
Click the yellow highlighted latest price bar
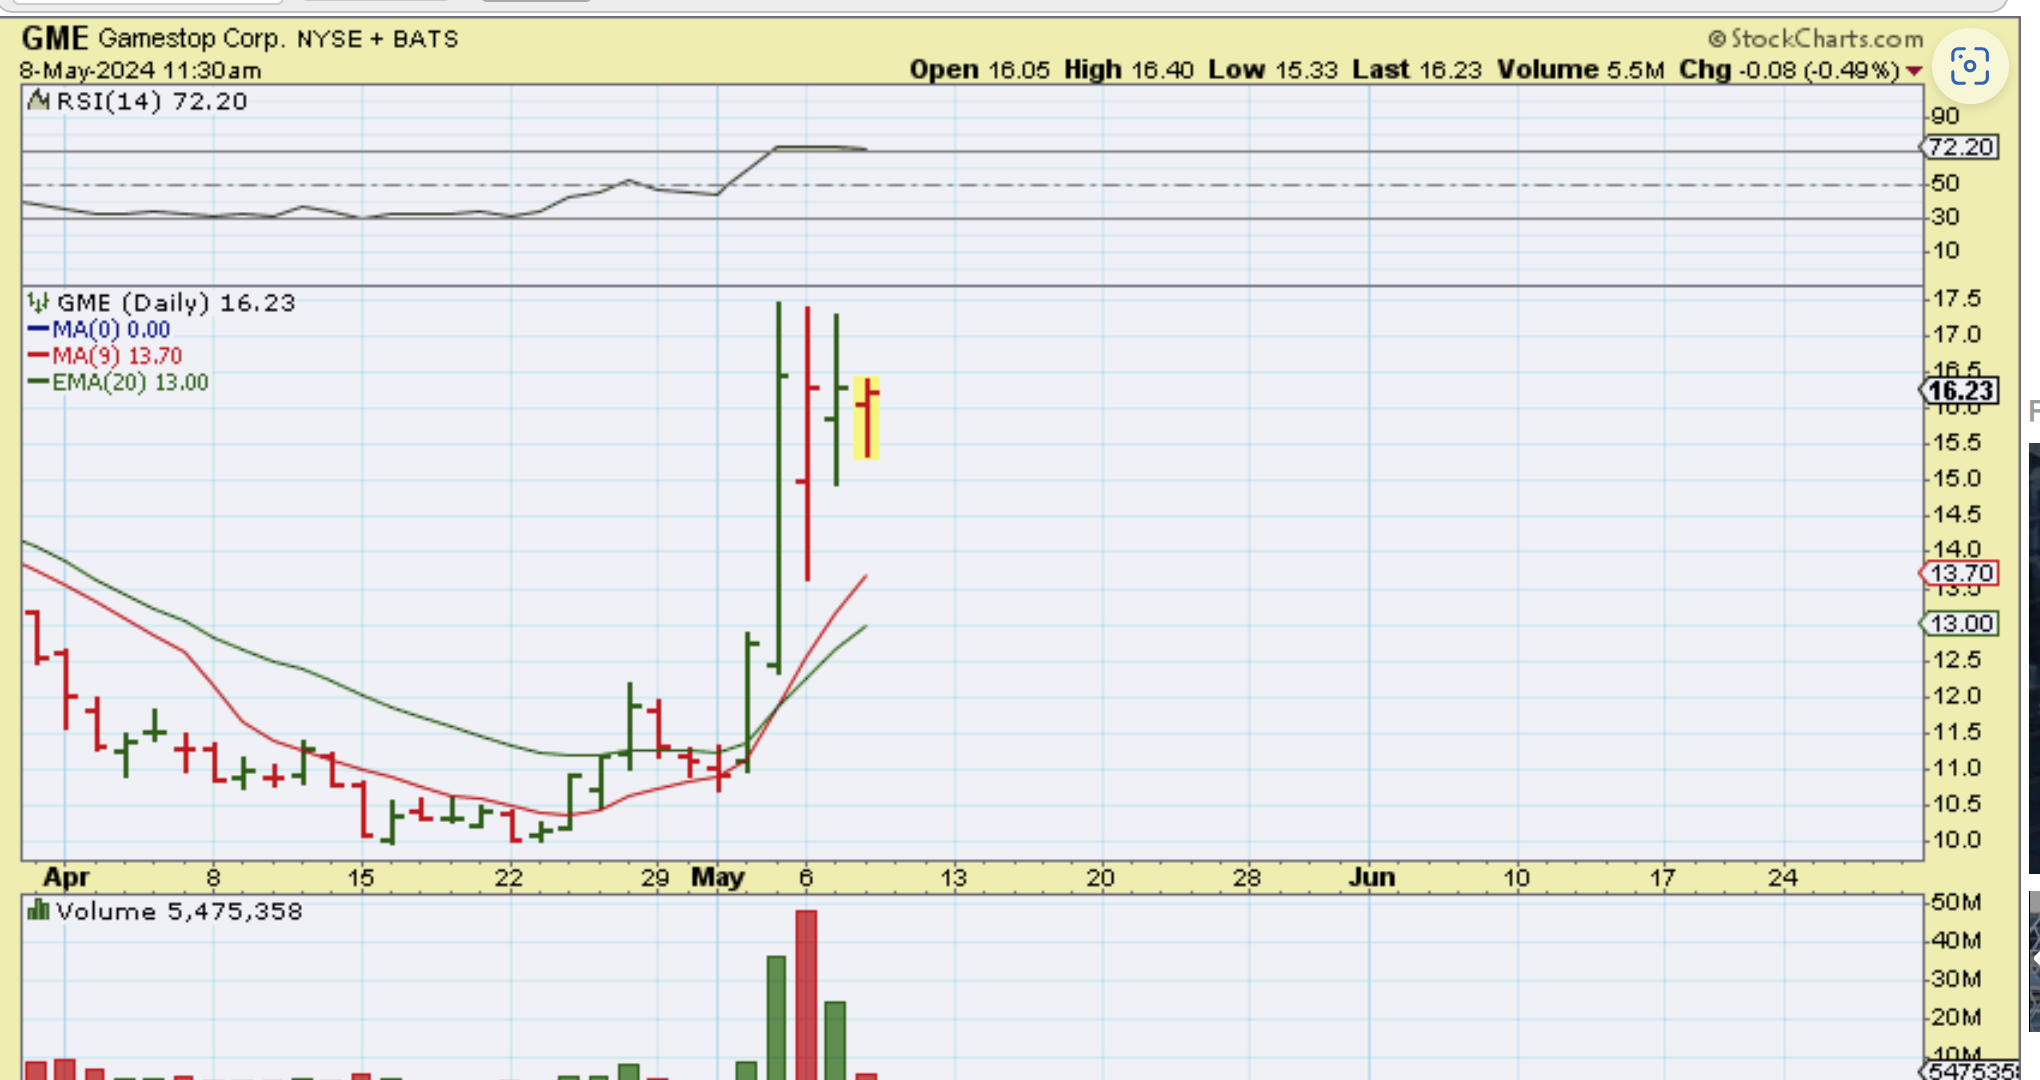coord(866,418)
